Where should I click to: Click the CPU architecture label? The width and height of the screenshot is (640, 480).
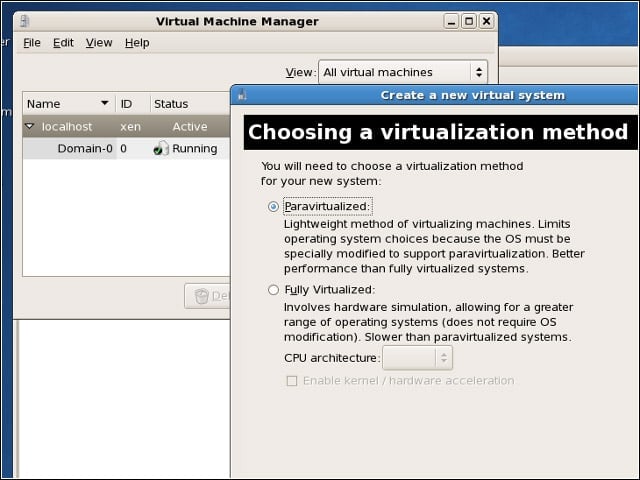(332, 358)
